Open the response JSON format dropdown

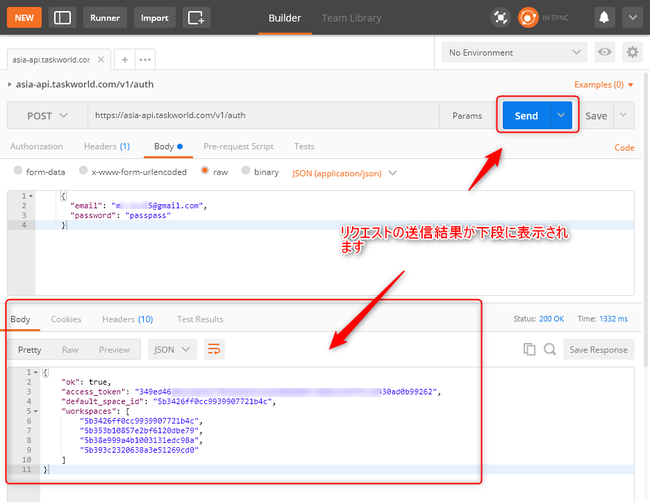coord(172,349)
